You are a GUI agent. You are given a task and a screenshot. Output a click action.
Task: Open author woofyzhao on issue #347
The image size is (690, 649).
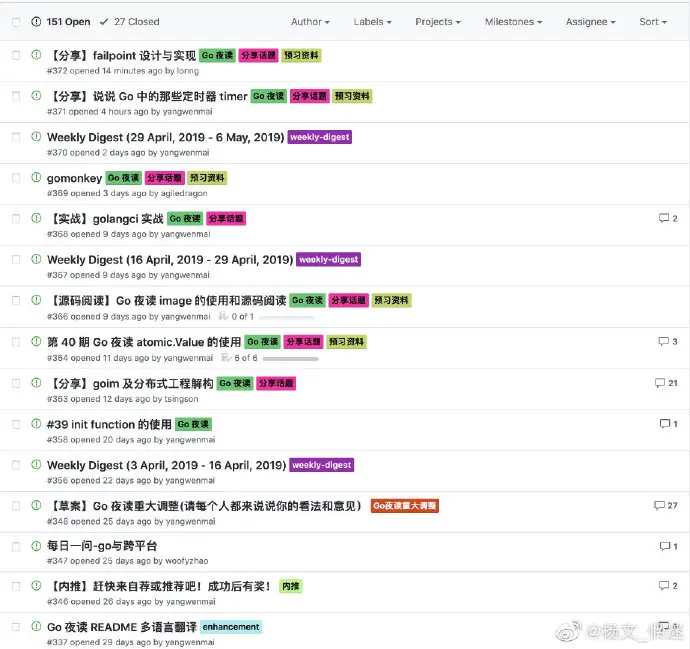187,561
